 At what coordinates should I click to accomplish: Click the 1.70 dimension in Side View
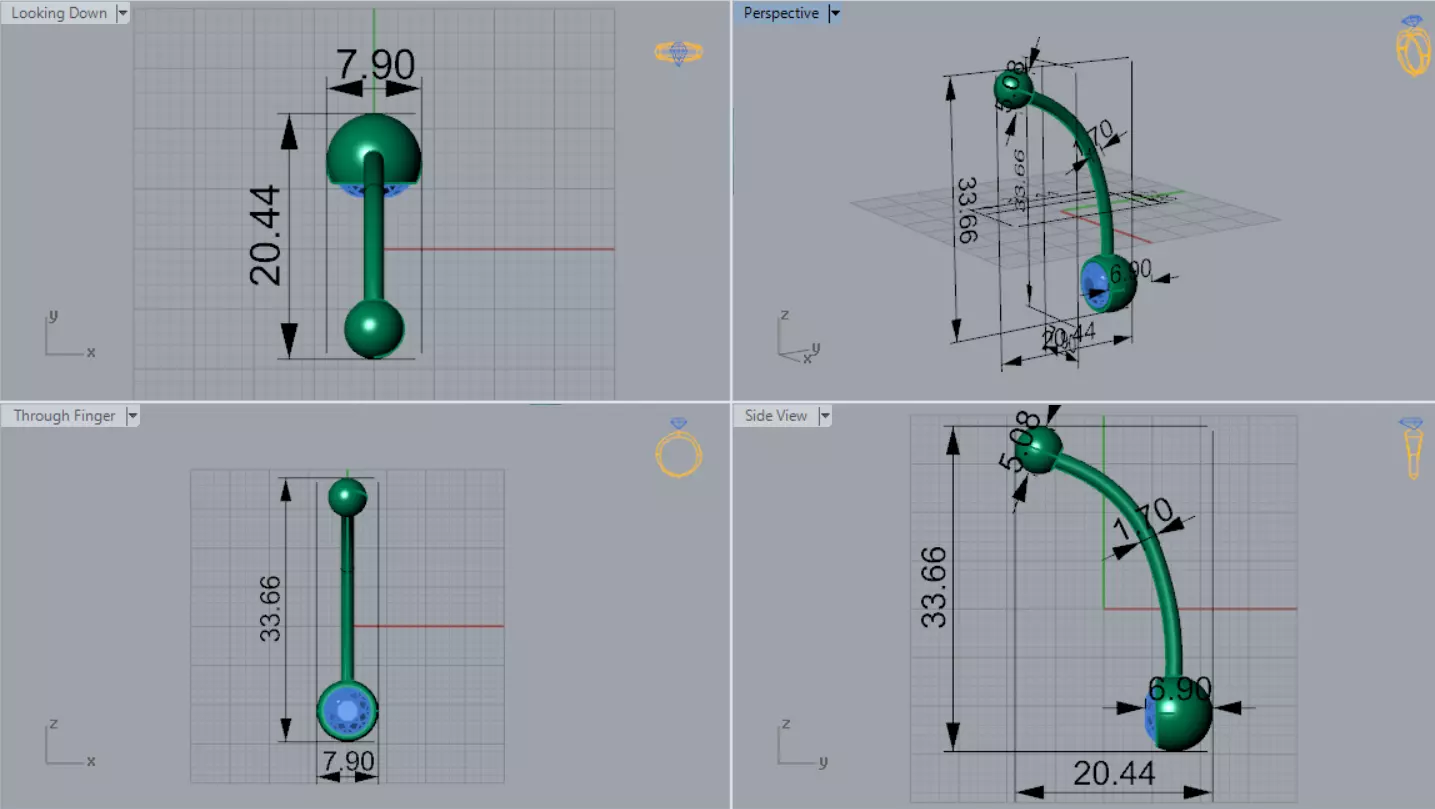(1143, 520)
